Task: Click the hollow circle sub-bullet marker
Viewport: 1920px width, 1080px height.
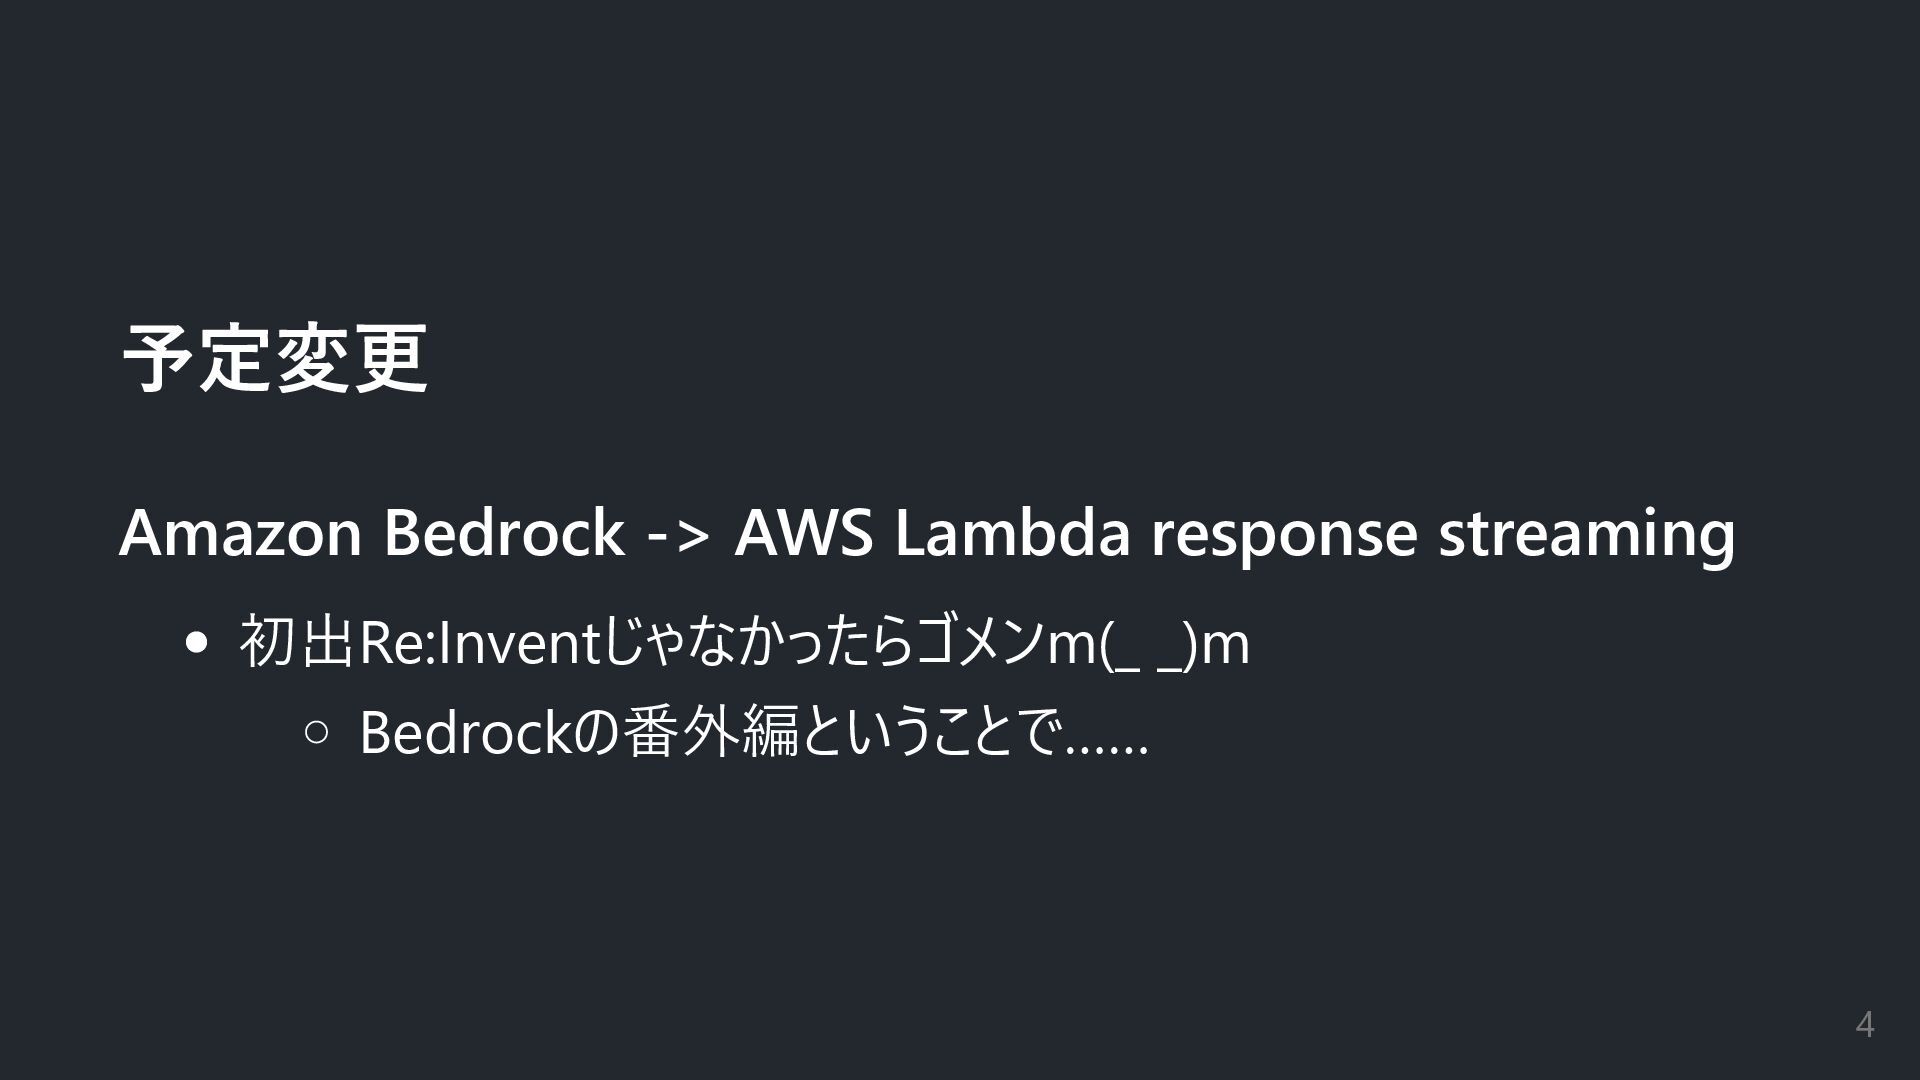Action: (x=316, y=733)
